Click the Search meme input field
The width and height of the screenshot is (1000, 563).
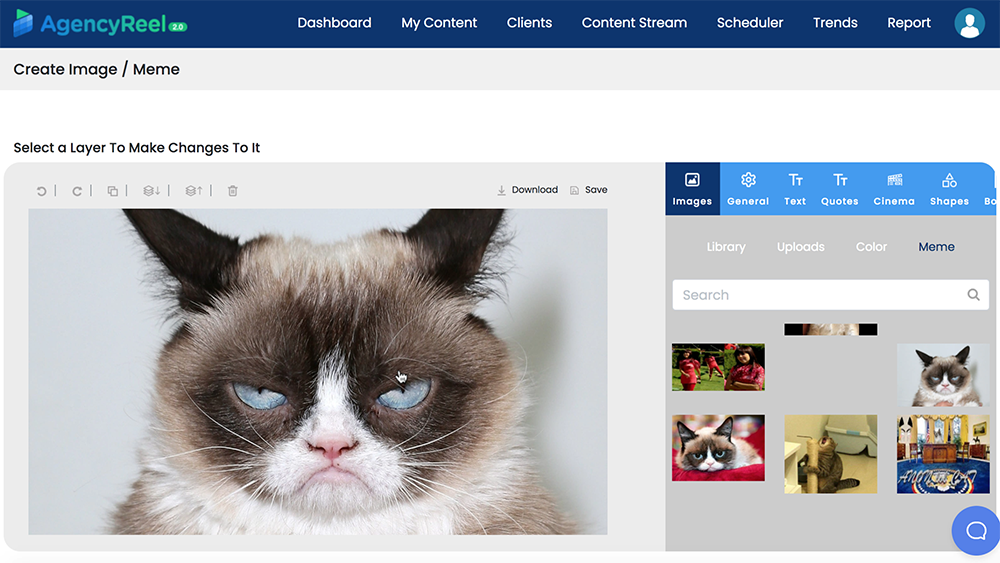[815, 295]
